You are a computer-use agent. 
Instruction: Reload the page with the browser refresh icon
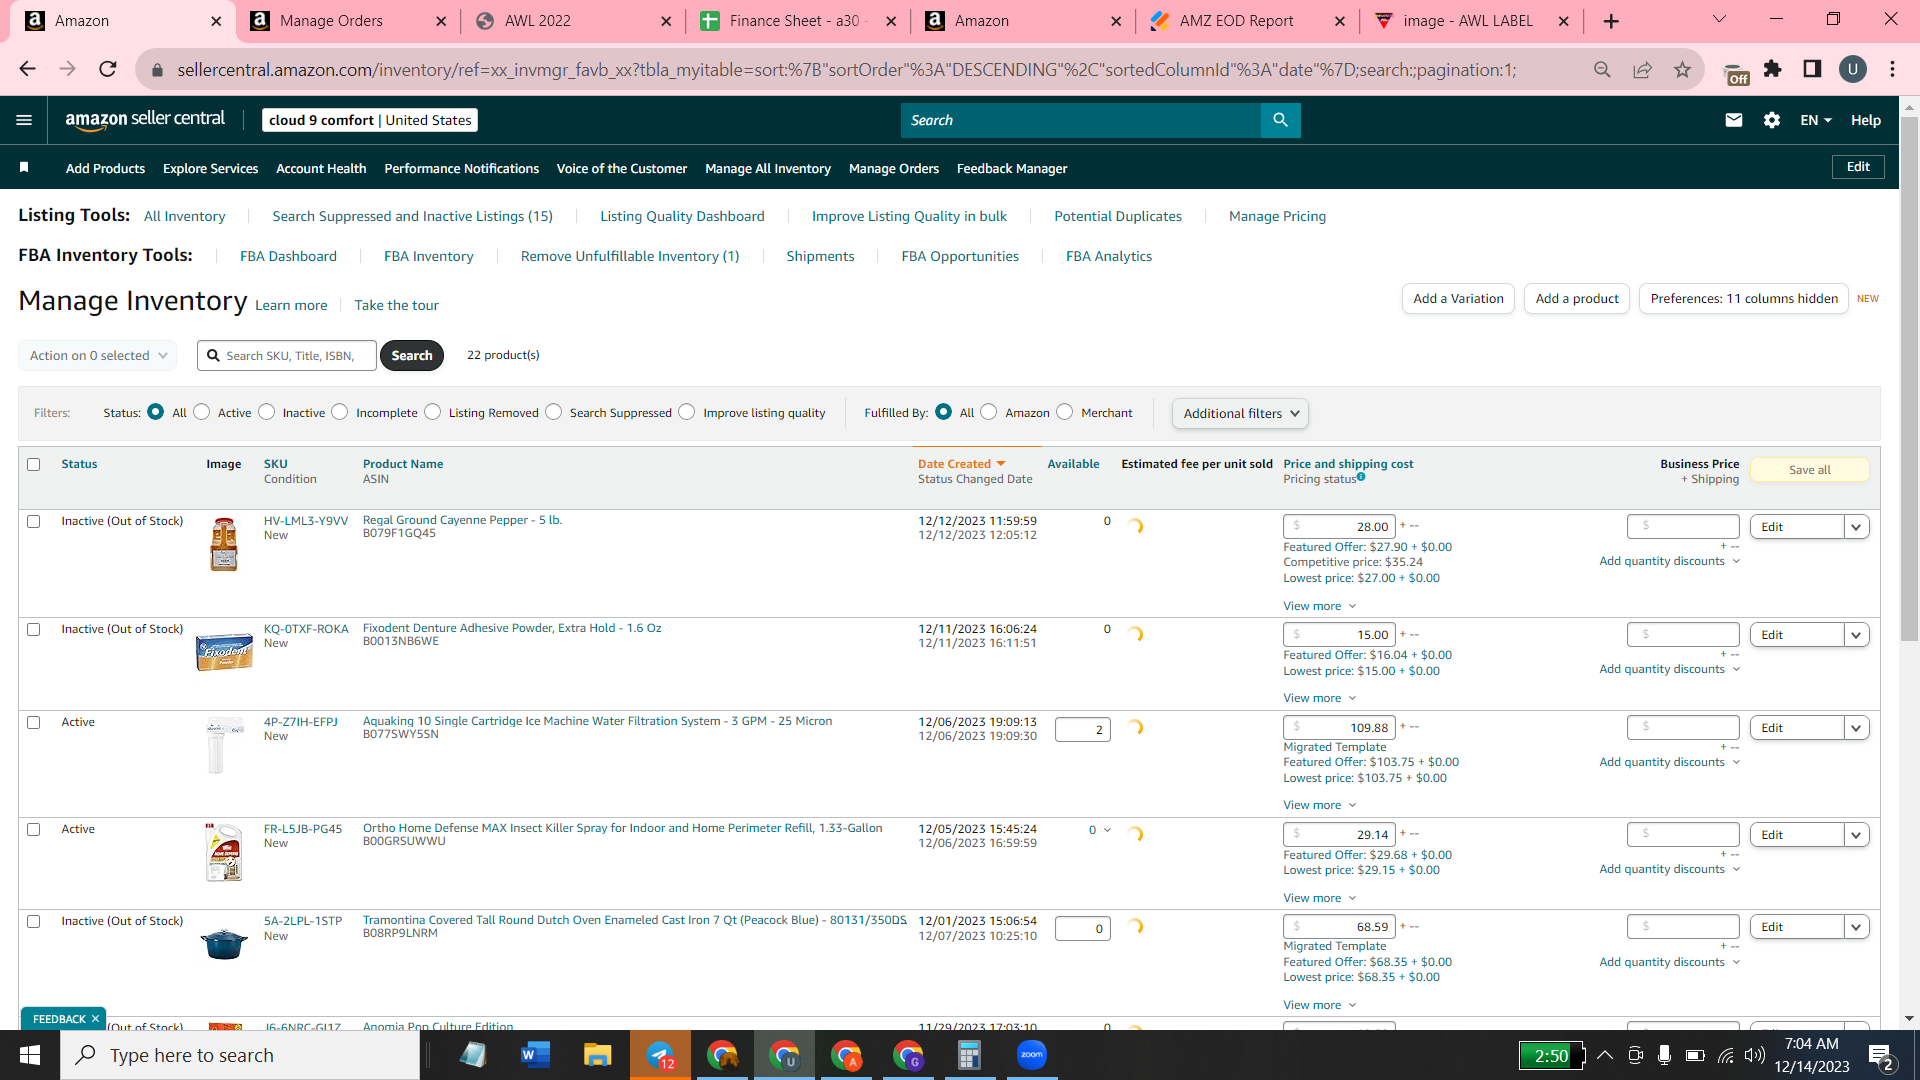point(108,69)
